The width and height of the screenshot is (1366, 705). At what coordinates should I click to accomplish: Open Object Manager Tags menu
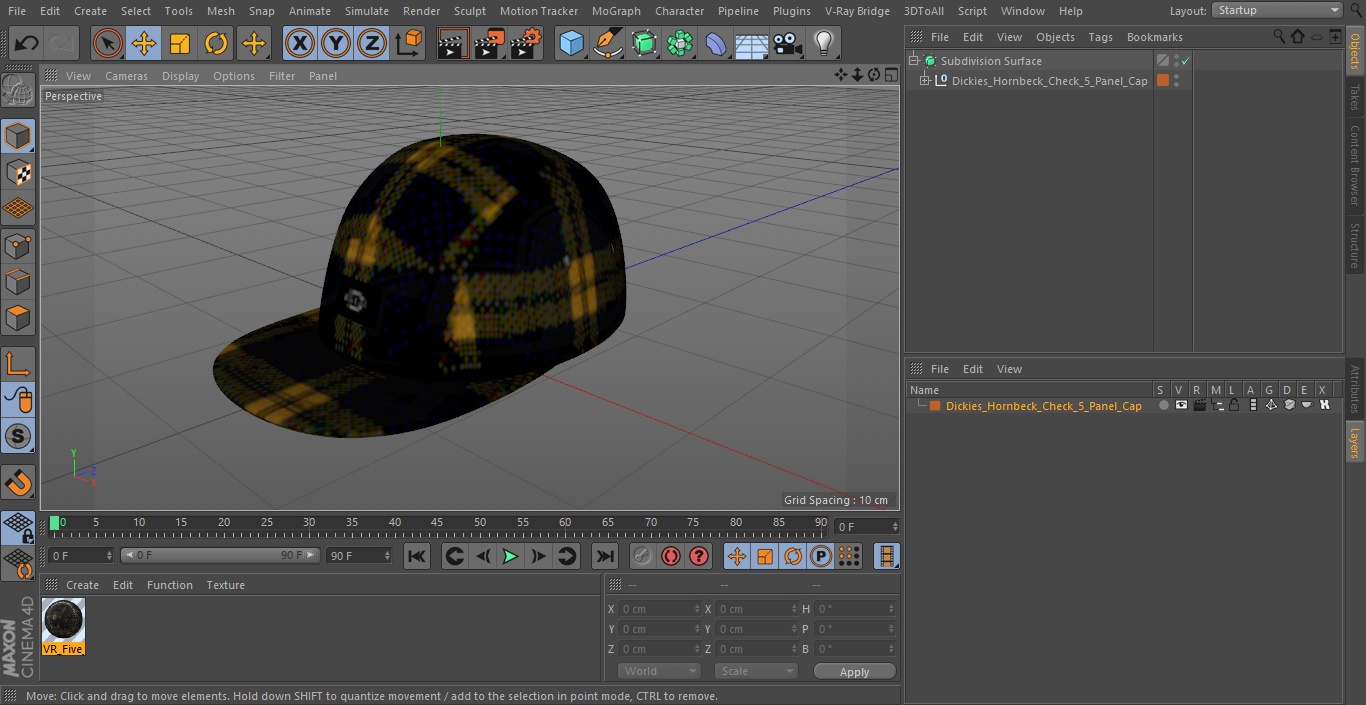1100,37
